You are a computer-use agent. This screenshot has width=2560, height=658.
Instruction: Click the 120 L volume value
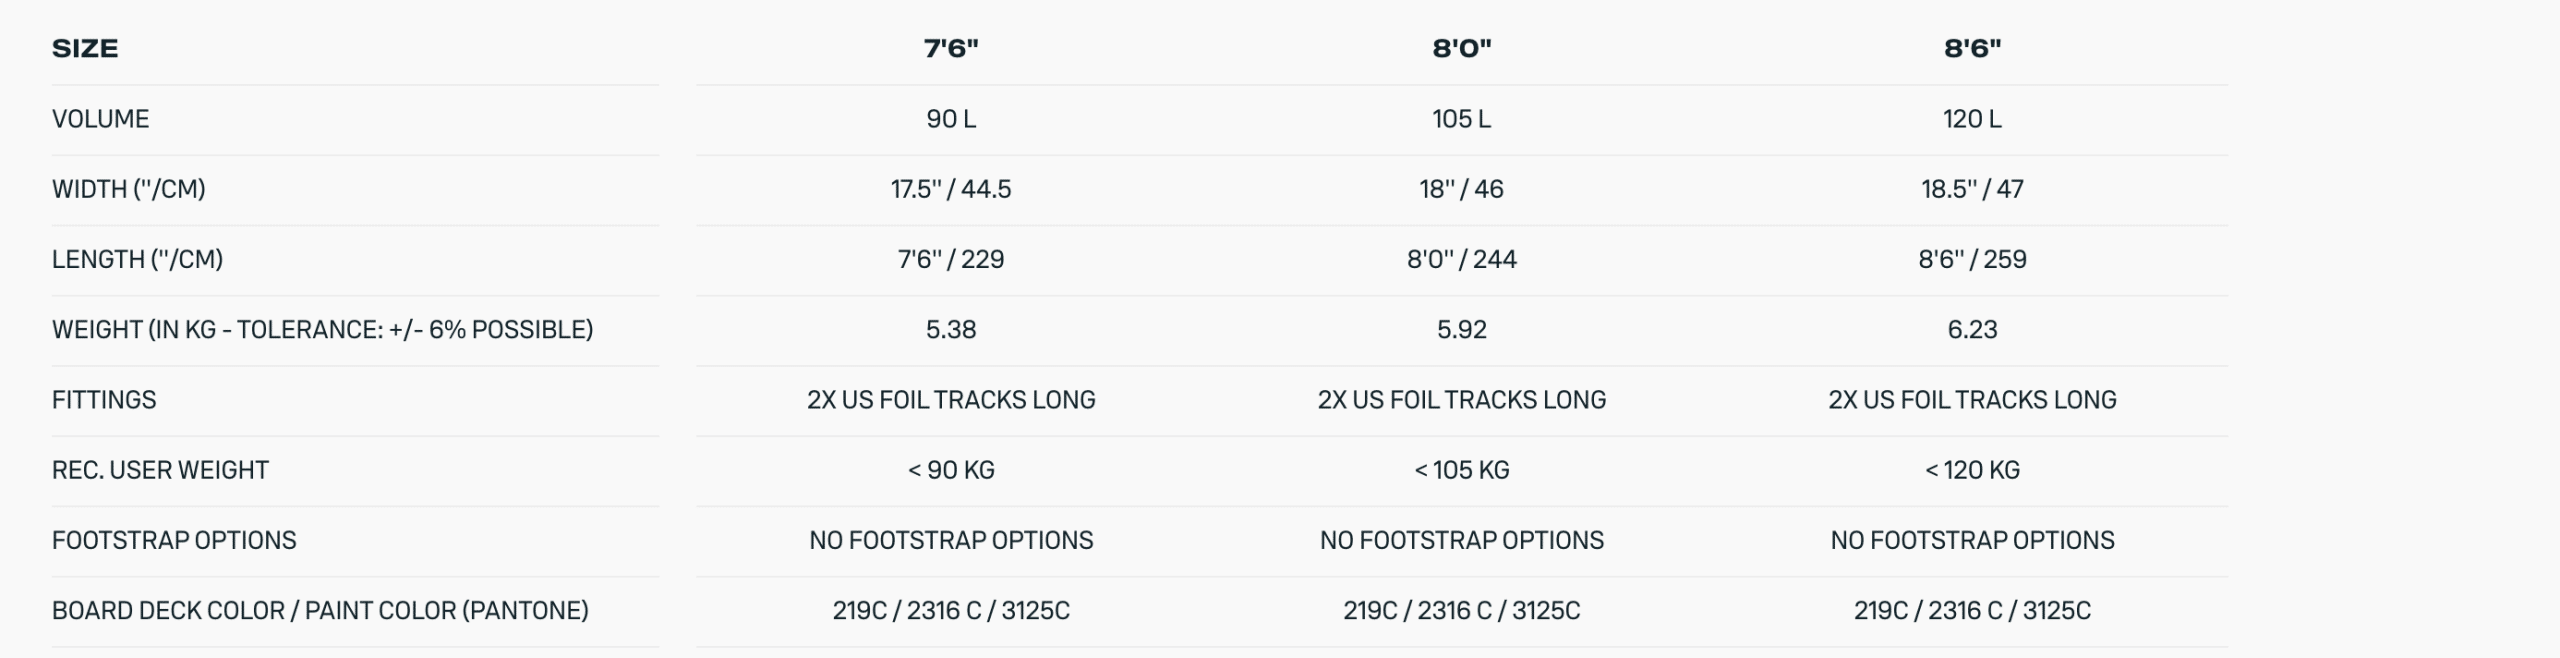1972,119
